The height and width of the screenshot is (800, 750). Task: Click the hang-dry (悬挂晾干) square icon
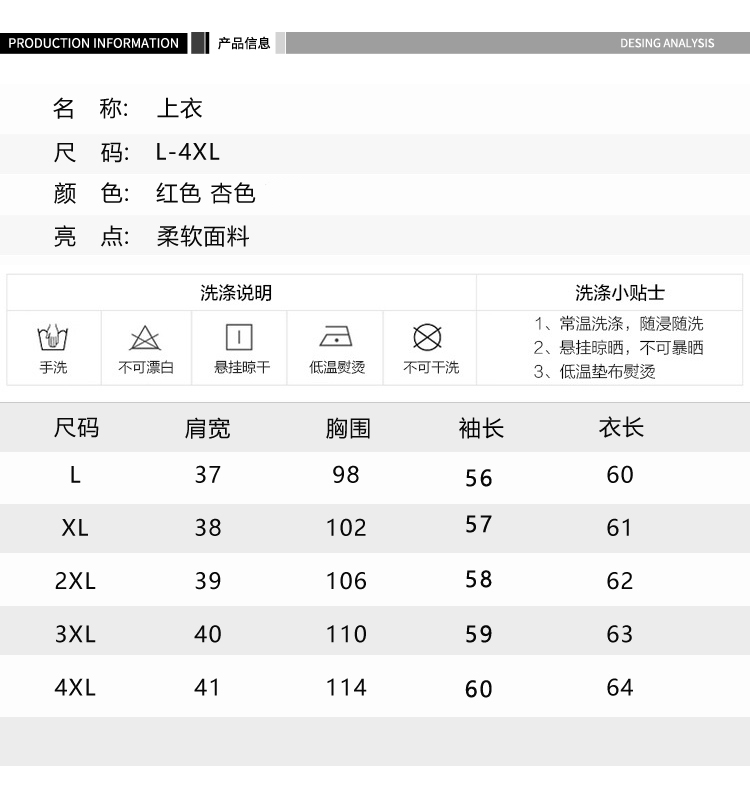[239, 337]
